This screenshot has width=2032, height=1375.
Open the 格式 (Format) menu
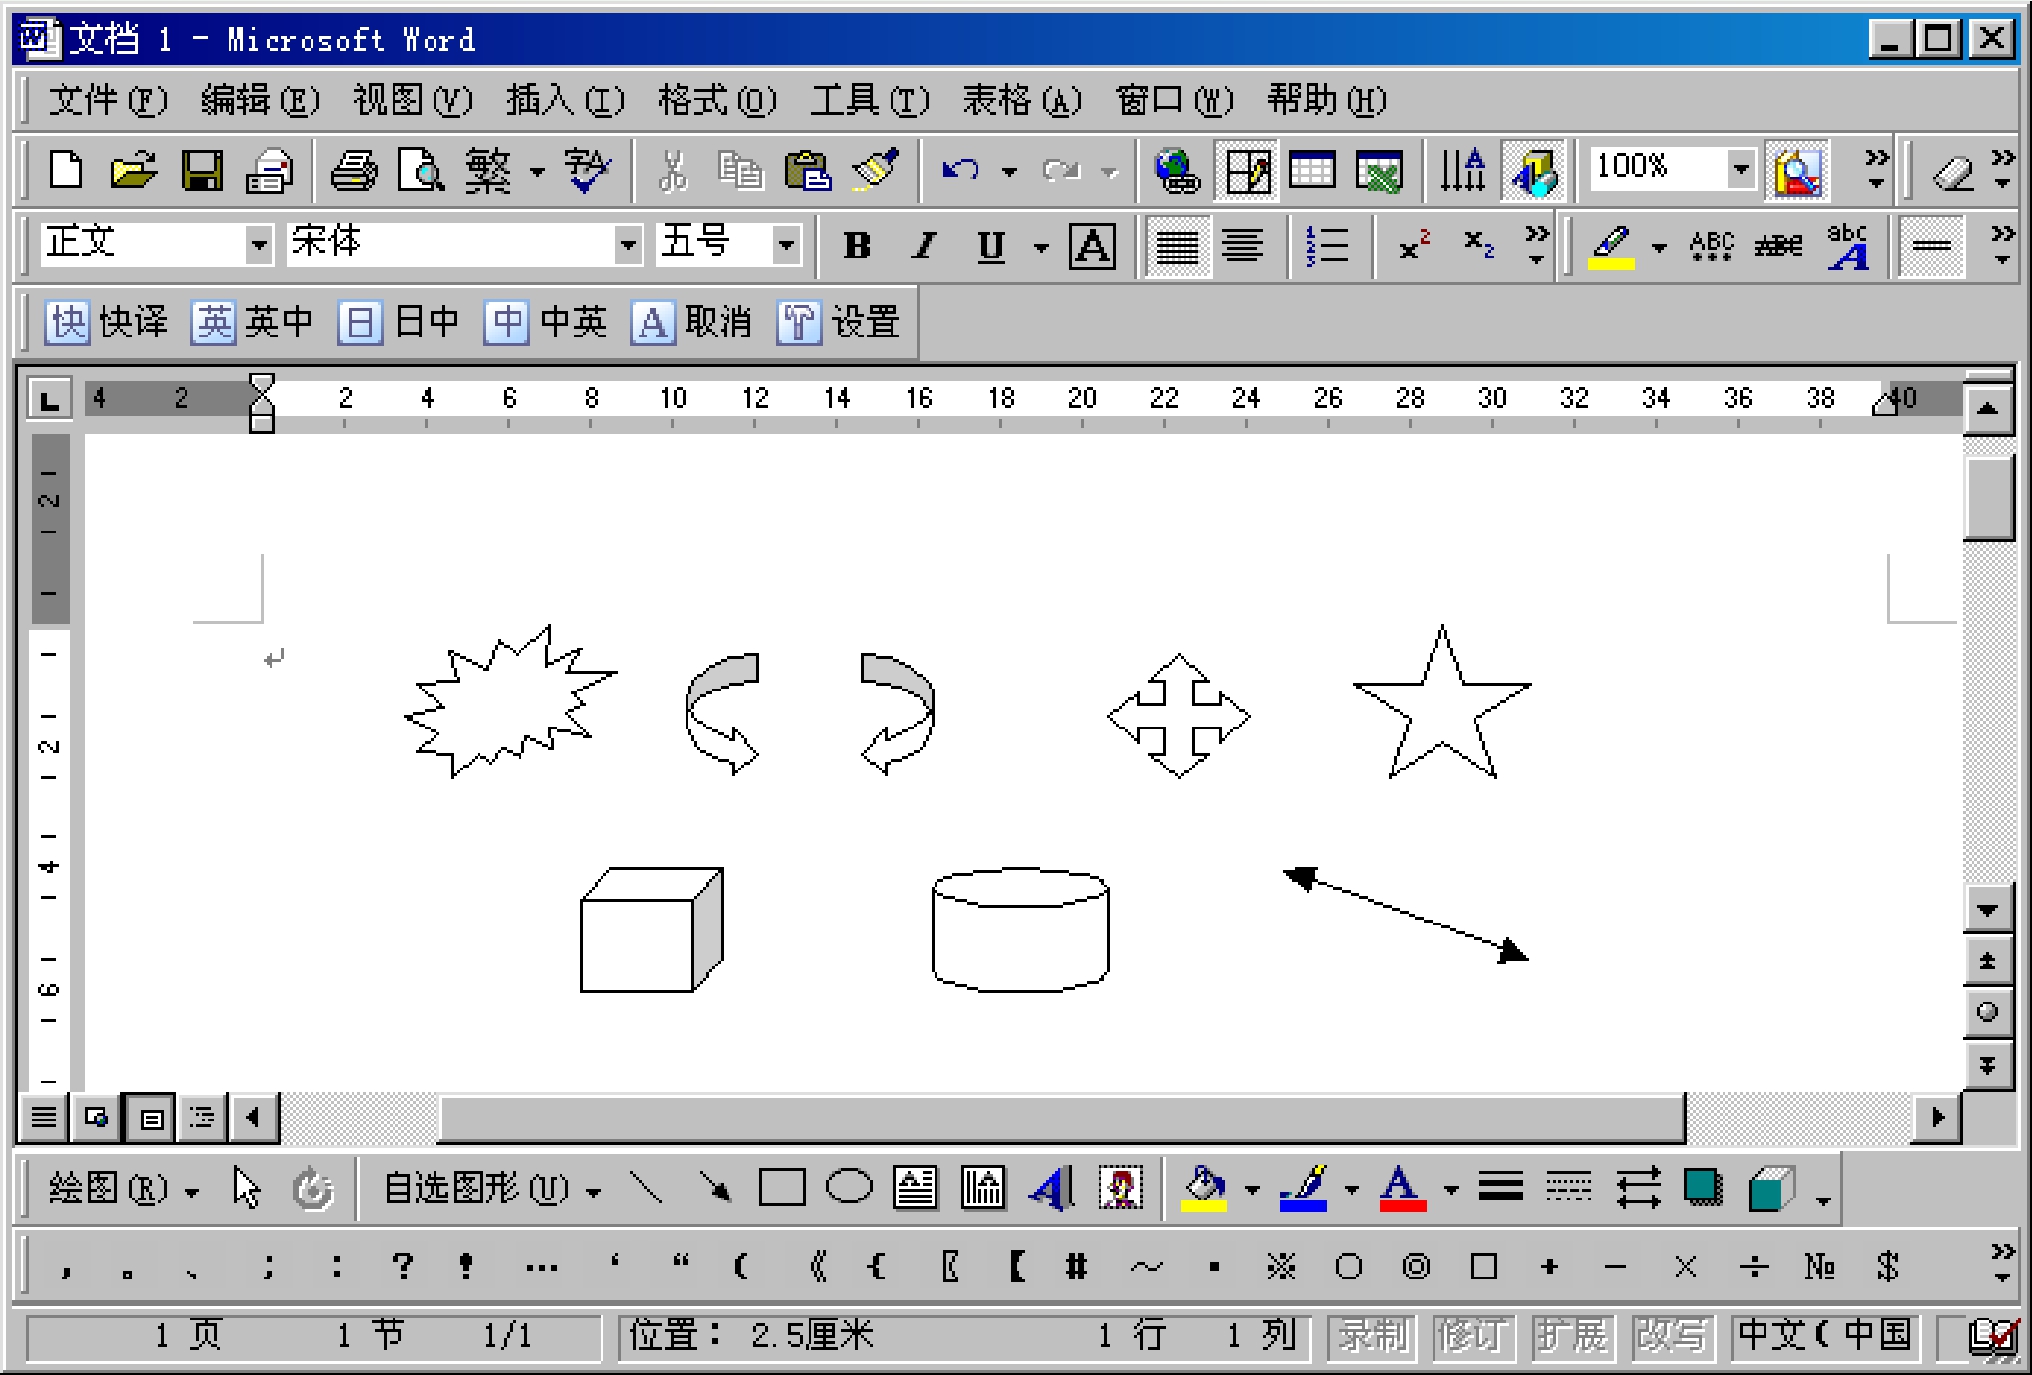tap(716, 100)
